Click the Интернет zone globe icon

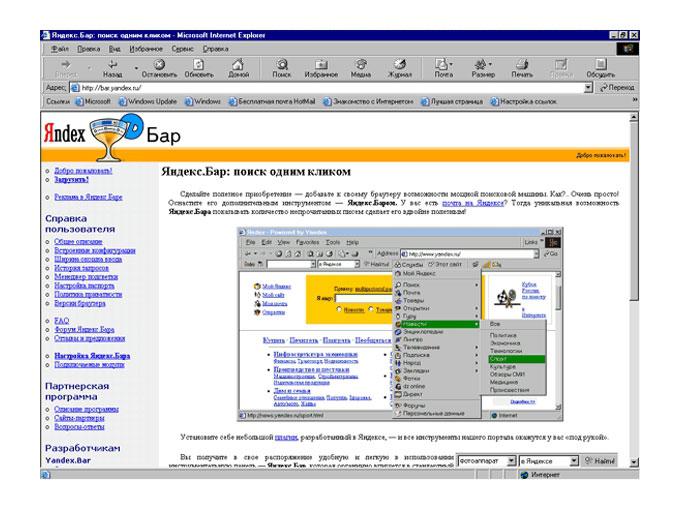point(524,475)
